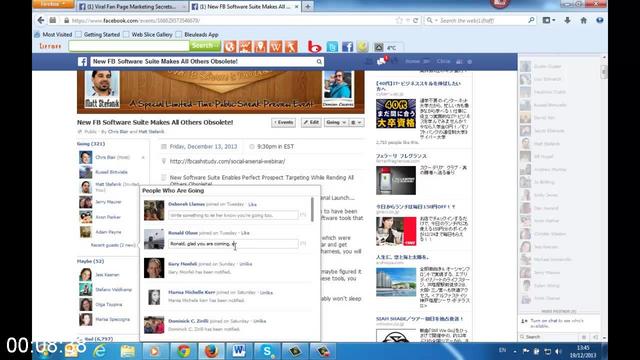Open Web Slice Gallery bookmark
This screenshot has width=640, height=360.
[148, 35]
